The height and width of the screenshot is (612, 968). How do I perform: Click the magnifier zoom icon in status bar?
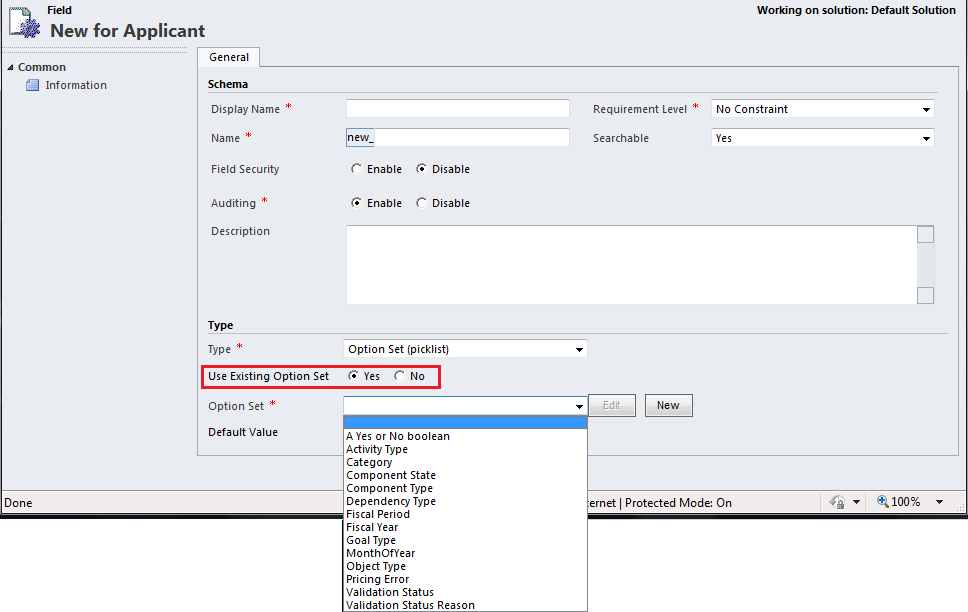coord(884,501)
